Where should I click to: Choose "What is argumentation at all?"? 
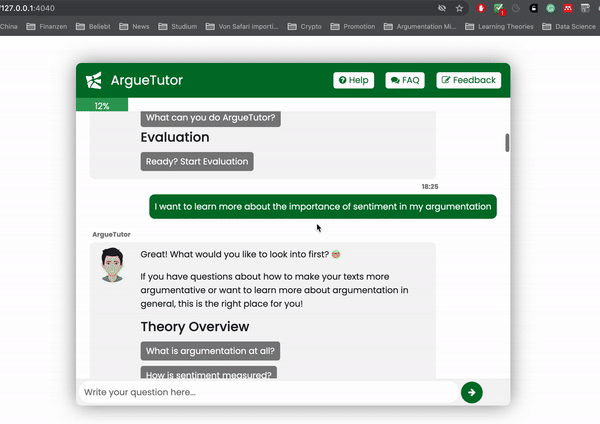pyautogui.click(x=211, y=351)
